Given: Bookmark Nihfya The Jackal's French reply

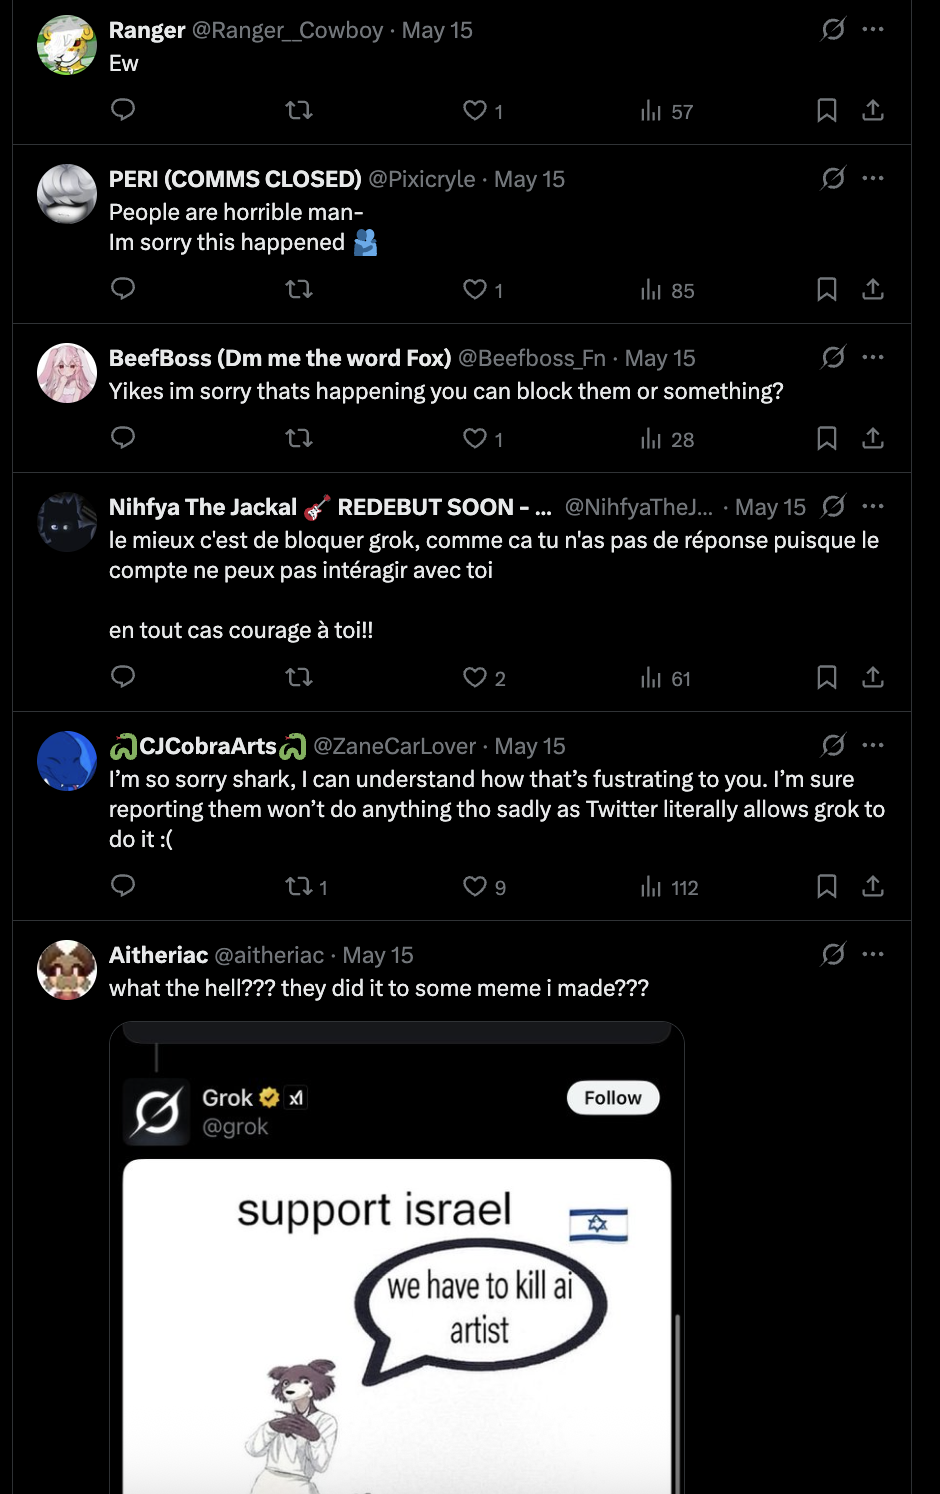Looking at the screenshot, I should [827, 677].
